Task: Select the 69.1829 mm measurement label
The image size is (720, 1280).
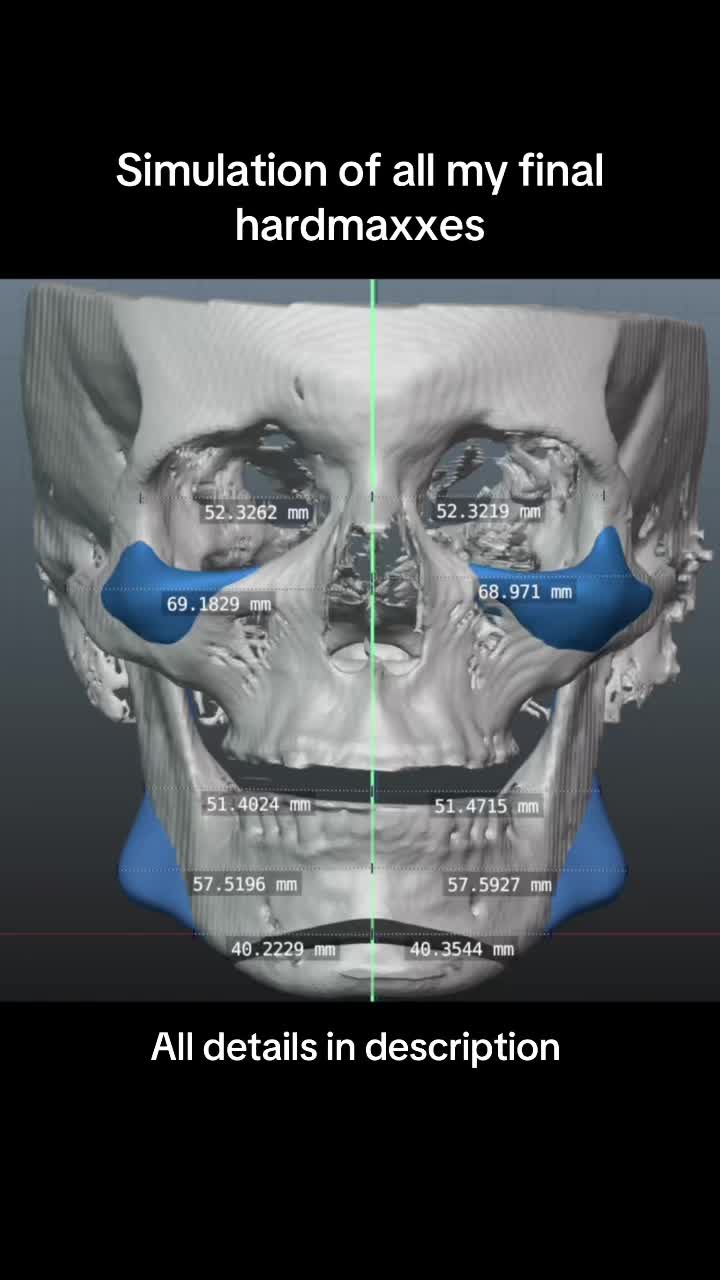Action: 219,605
